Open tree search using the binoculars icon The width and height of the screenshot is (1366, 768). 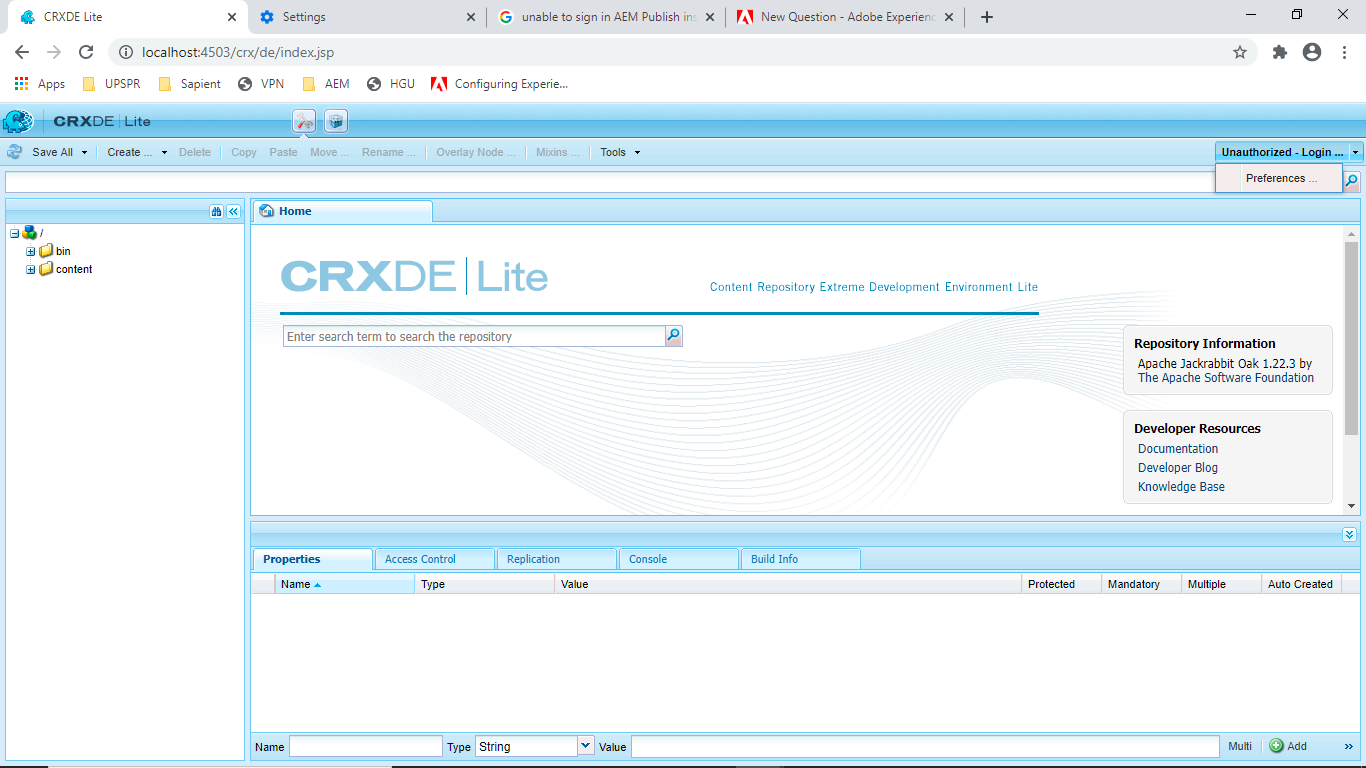click(216, 211)
